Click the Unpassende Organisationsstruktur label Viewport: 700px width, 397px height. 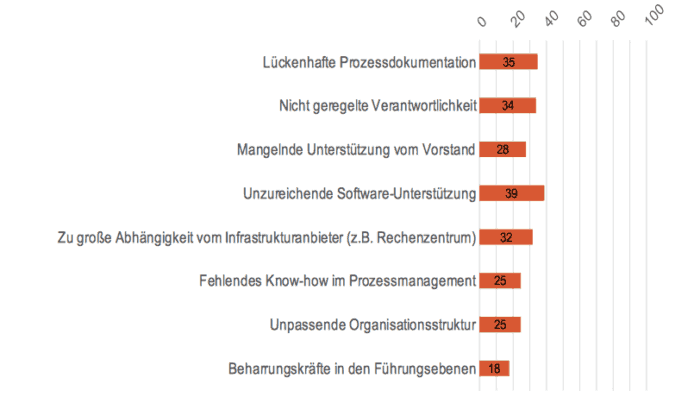pyautogui.click(x=373, y=325)
